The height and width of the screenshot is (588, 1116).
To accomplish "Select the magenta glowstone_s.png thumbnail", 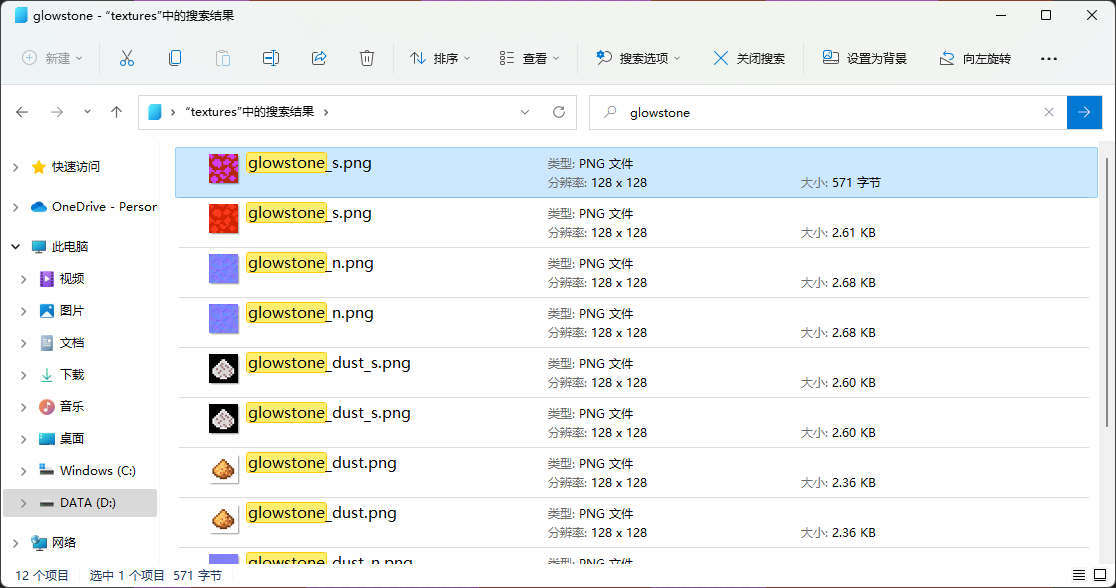I will [x=223, y=169].
